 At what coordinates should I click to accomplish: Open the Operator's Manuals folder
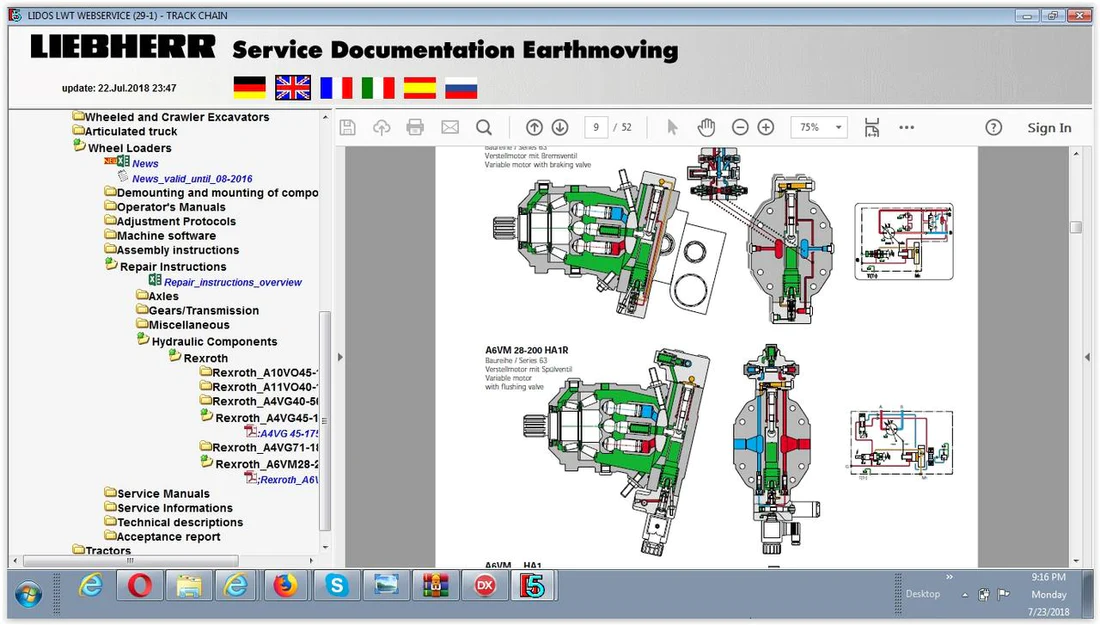(x=170, y=207)
